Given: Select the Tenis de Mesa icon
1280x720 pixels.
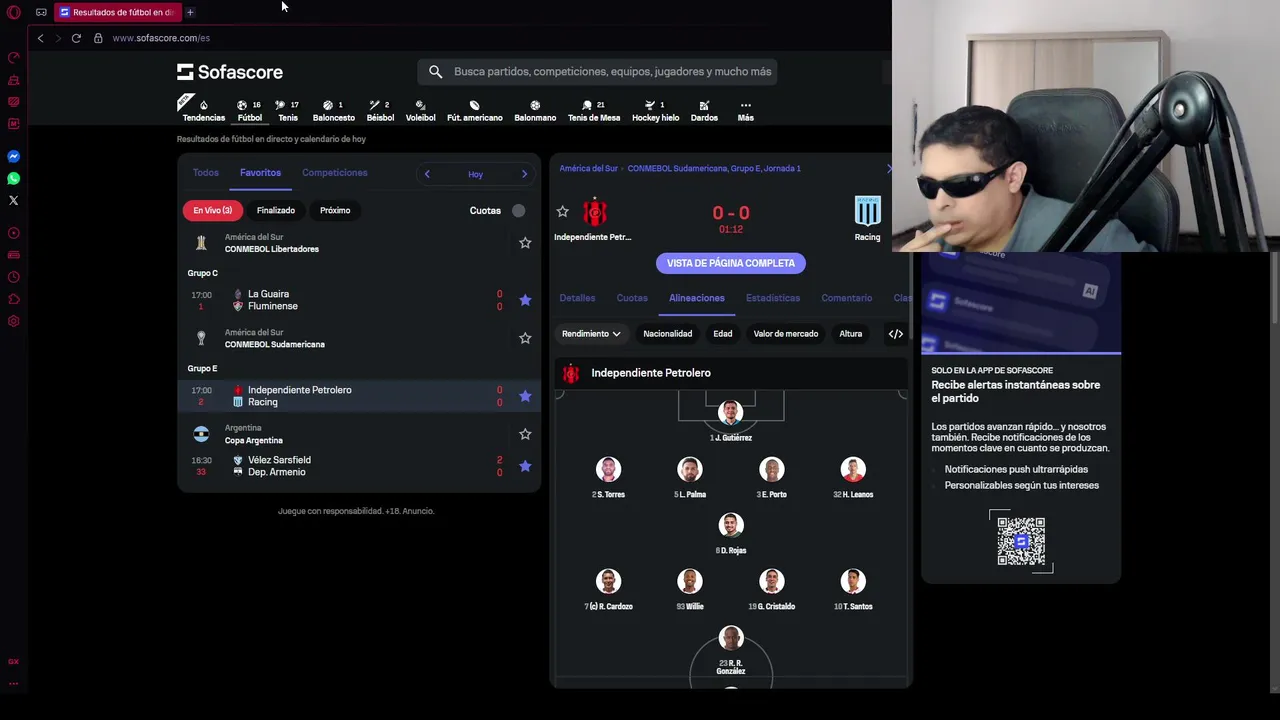Looking at the screenshot, I should tap(594, 110).
